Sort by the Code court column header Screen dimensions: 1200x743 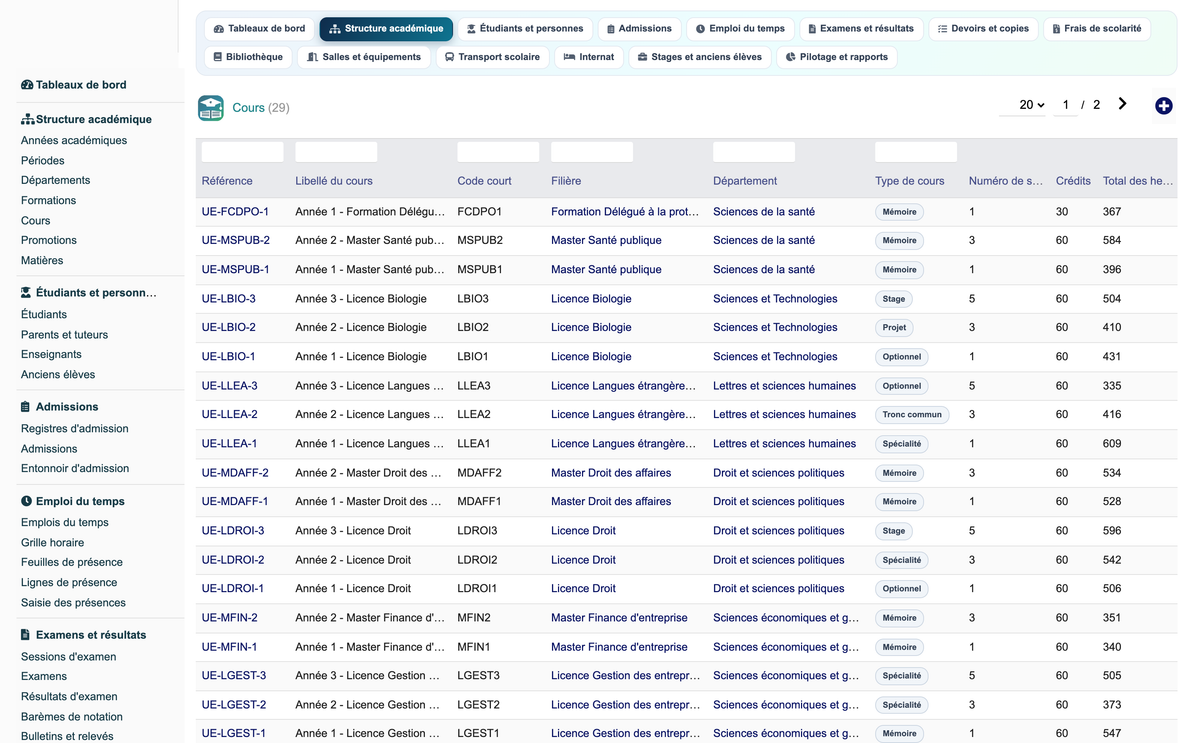pos(484,181)
